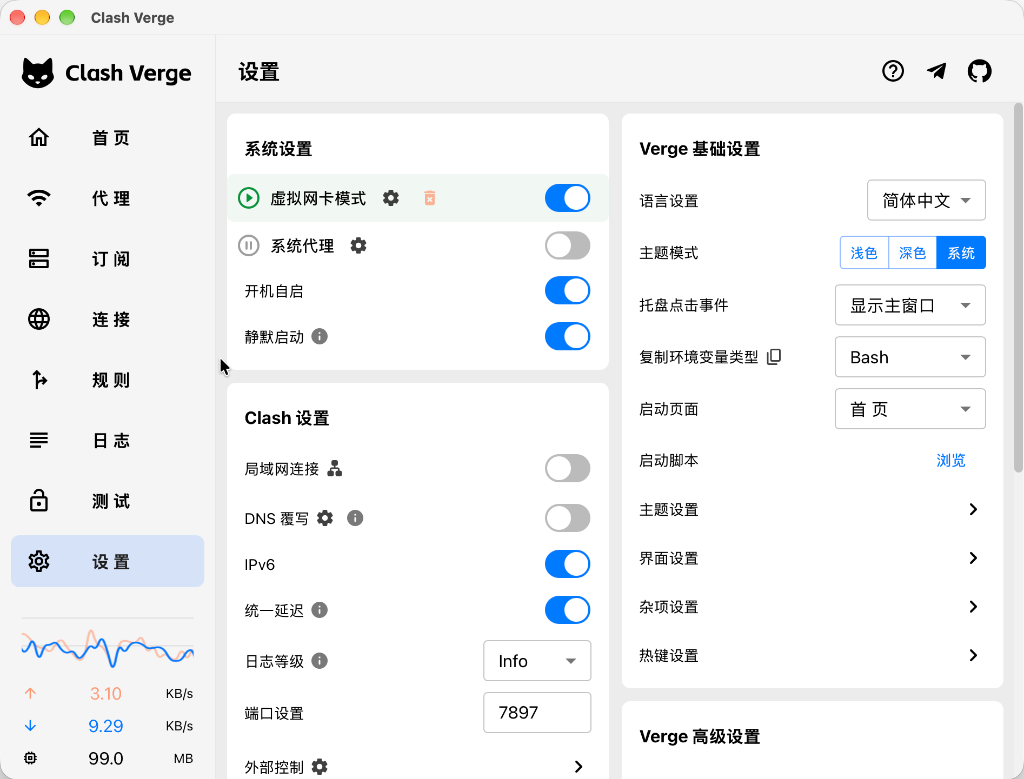Screen dimensions: 1024x779
Task: Open DNS 覆写 gear settings
Action: click(325, 518)
